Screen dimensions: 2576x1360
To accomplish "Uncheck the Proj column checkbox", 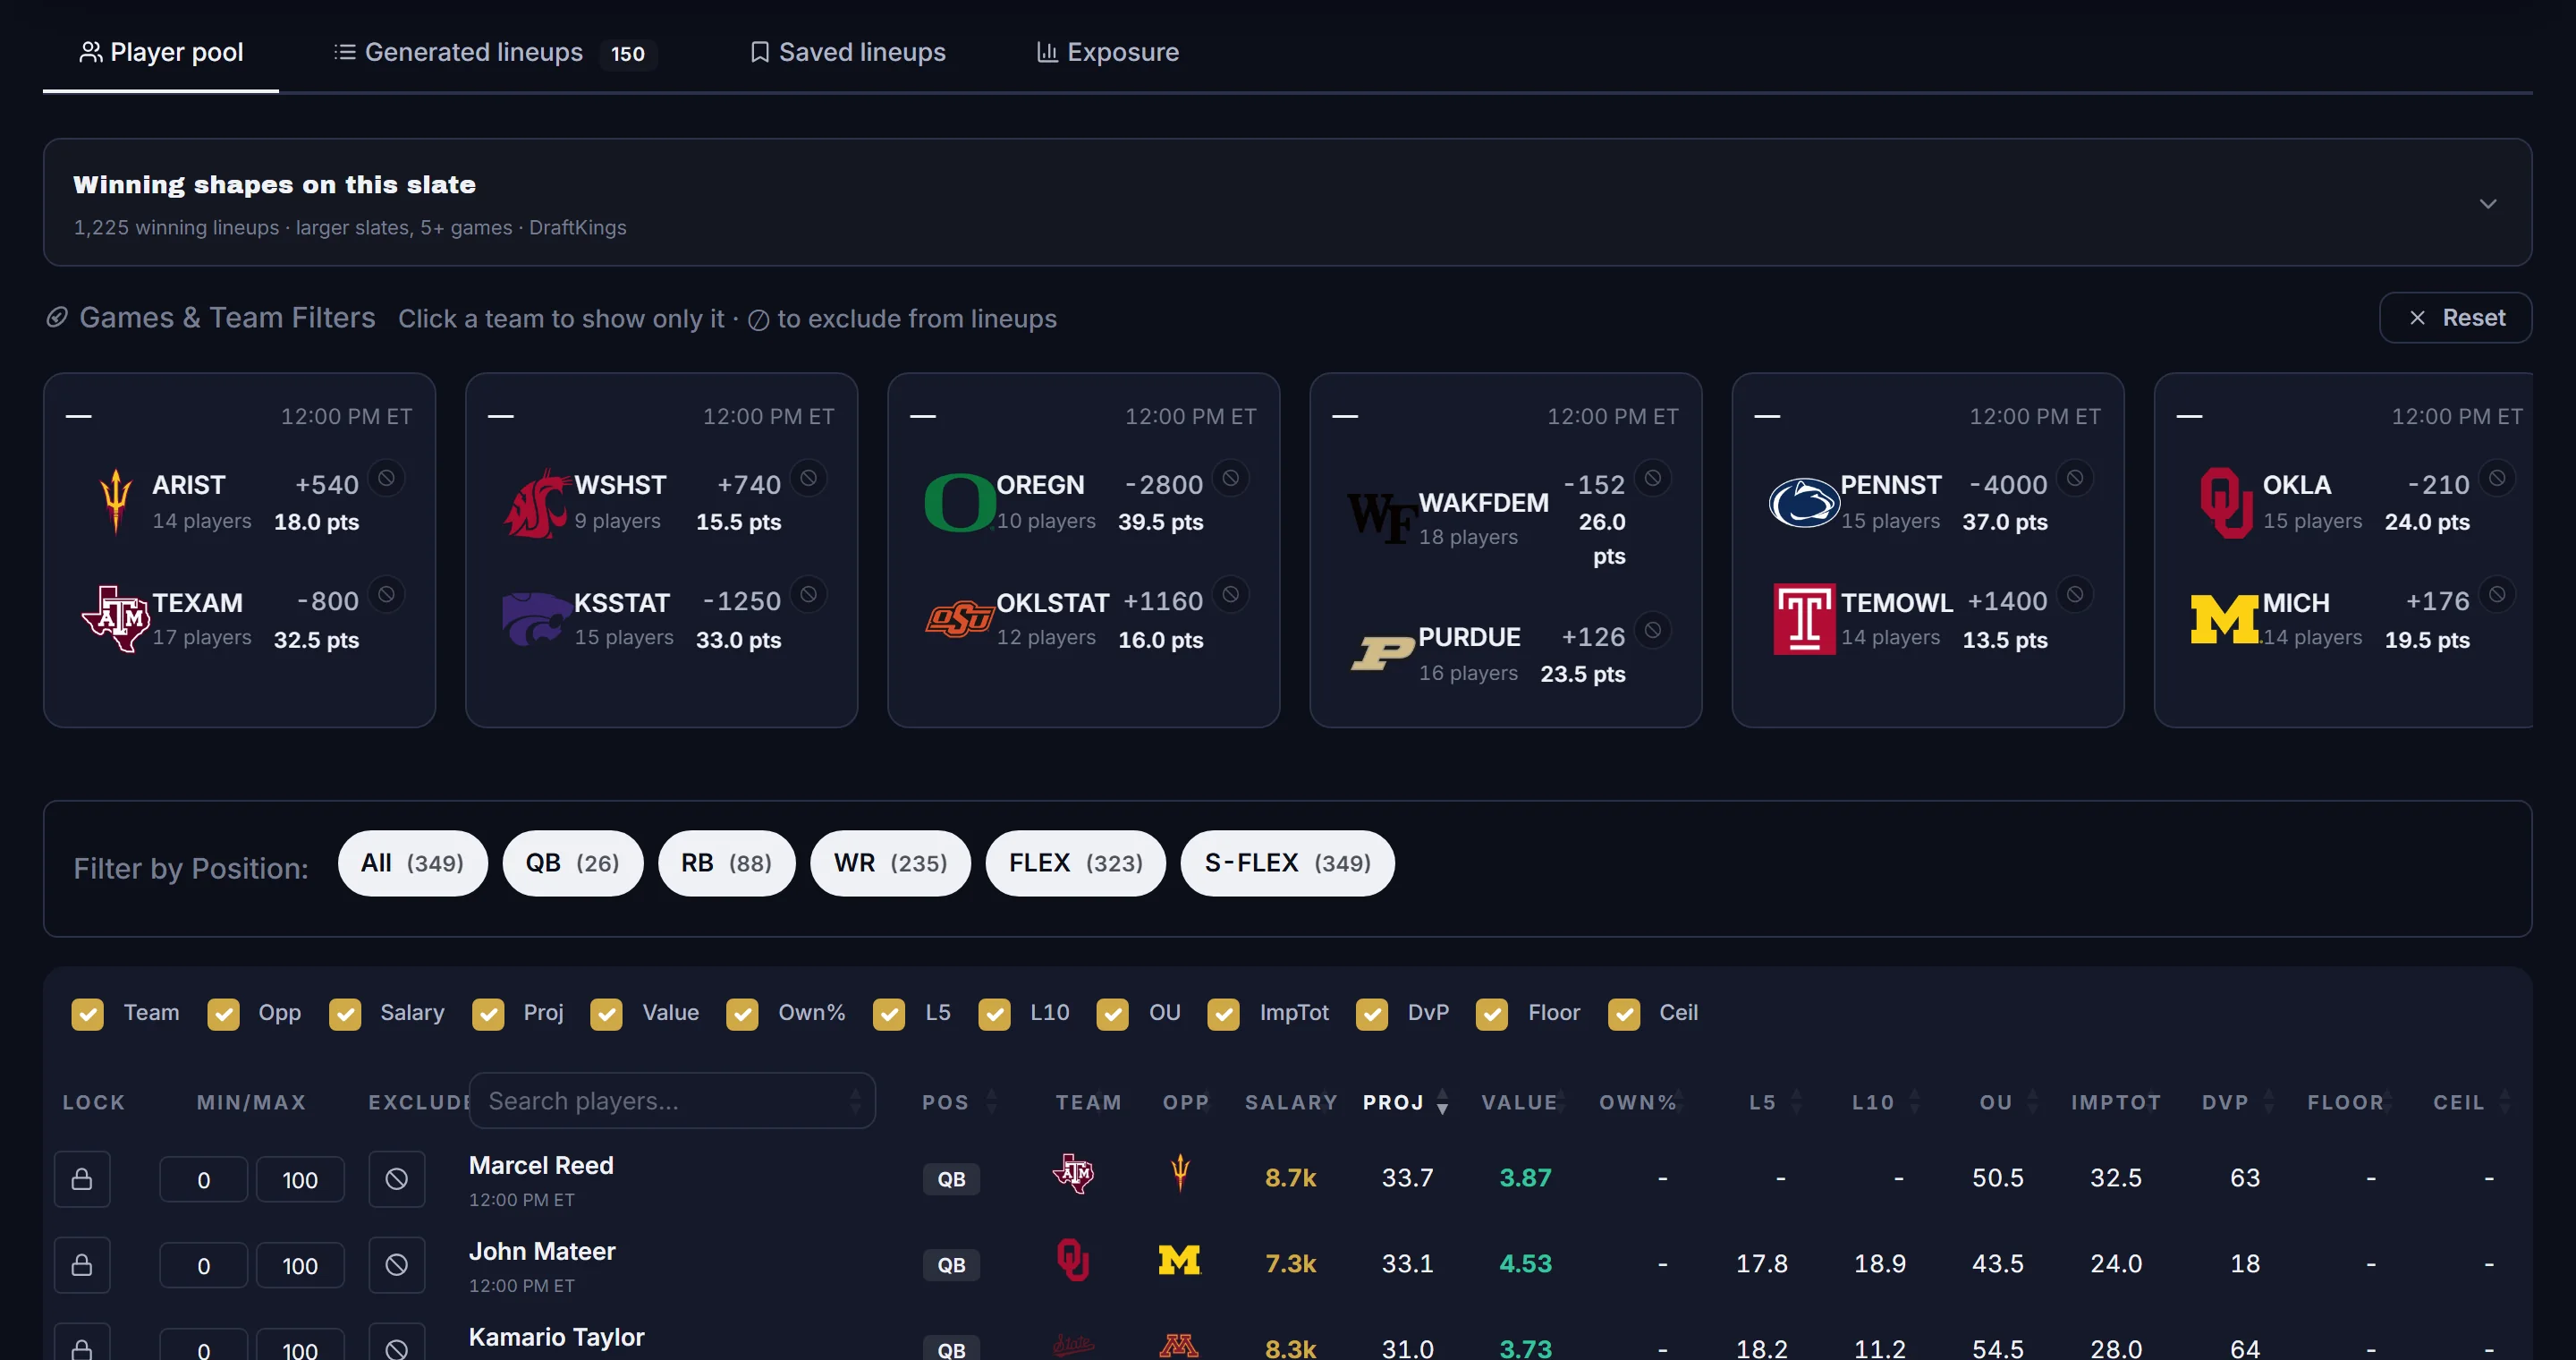I will coord(488,1014).
